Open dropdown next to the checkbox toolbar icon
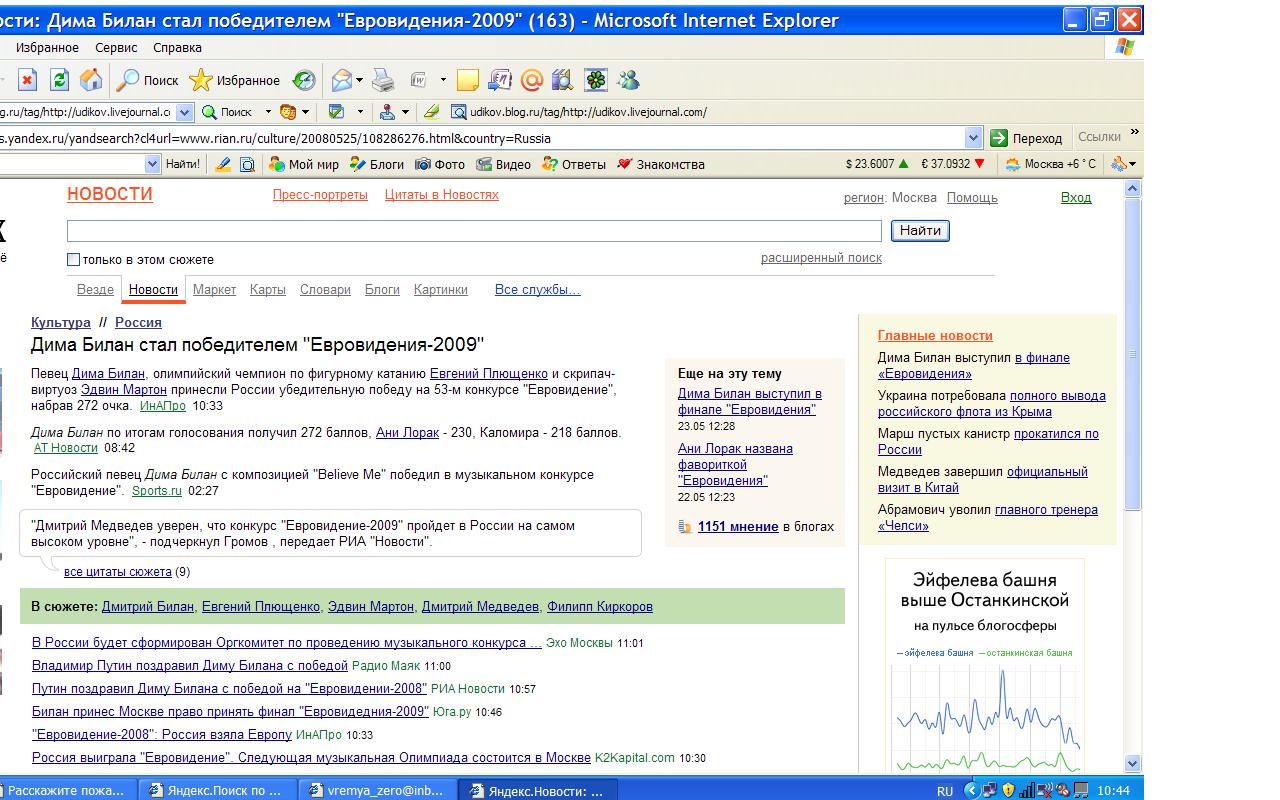The height and width of the screenshot is (800, 1280). click(358, 112)
